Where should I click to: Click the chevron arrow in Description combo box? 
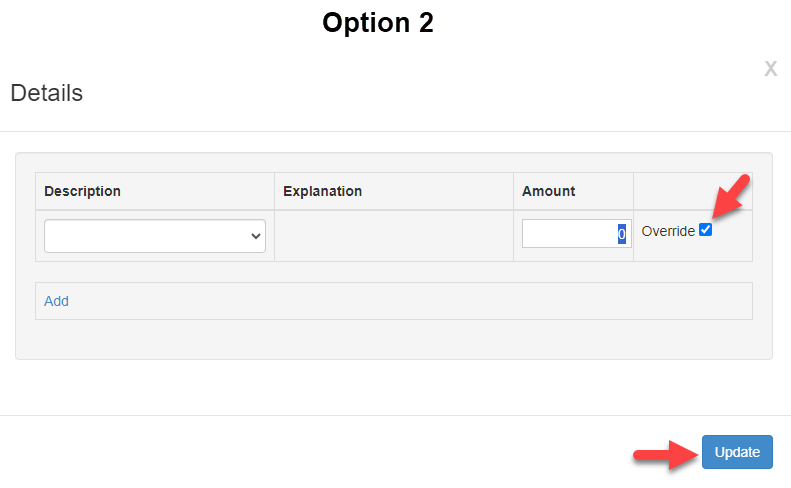[x=256, y=236]
